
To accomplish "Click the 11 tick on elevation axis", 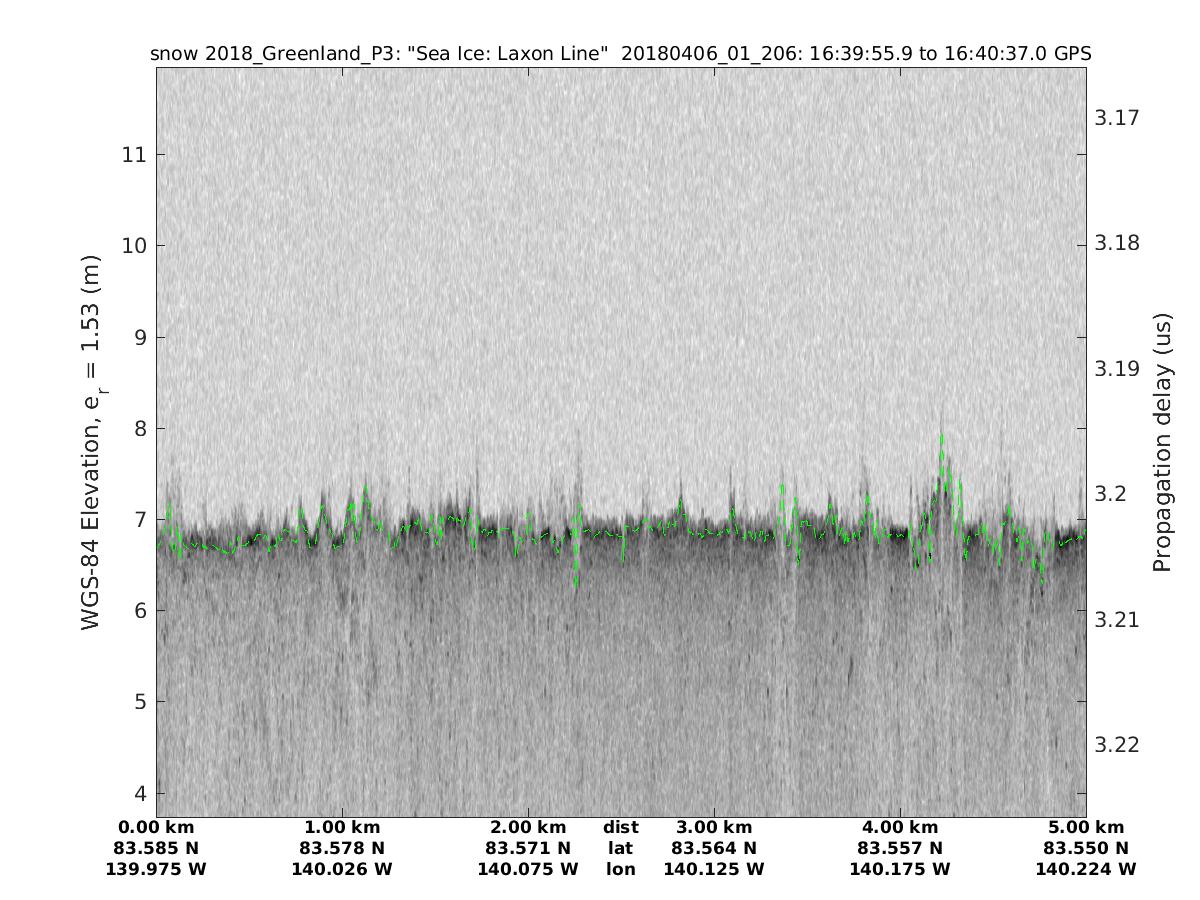I will [135, 154].
